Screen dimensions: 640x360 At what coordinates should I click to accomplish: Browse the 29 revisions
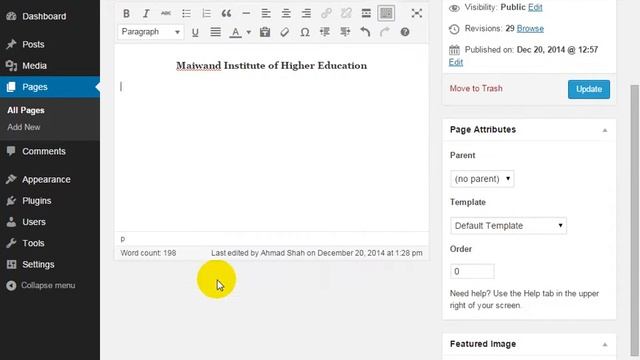pos(530,29)
